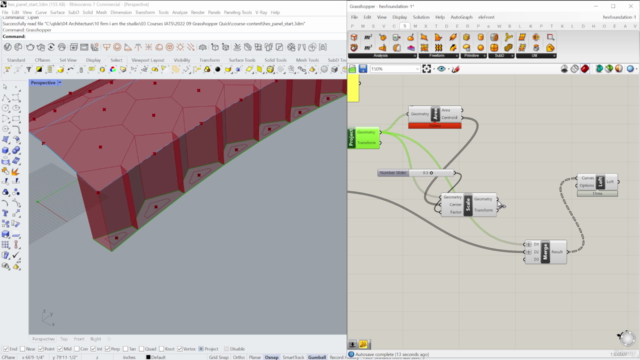Switch to the Viewport Layout toolbar tab

pos(148,60)
